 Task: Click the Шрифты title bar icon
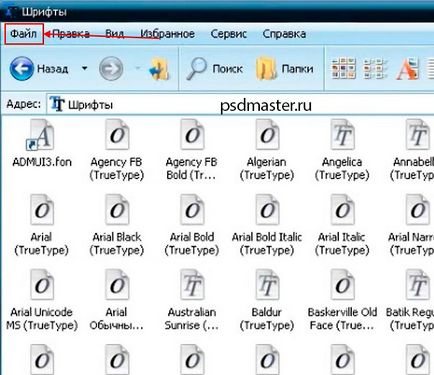[x=11, y=12]
